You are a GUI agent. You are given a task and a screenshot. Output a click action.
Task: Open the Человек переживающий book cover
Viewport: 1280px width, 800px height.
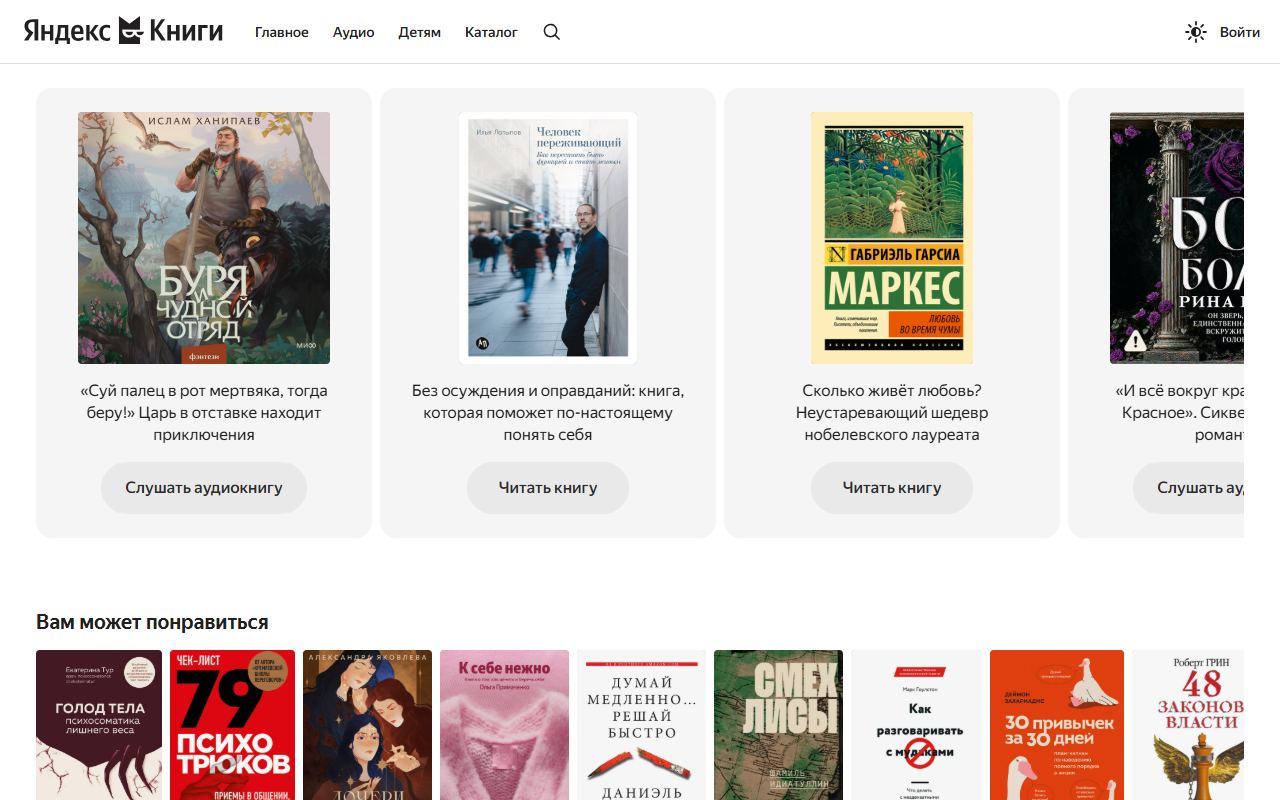(548, 238)
